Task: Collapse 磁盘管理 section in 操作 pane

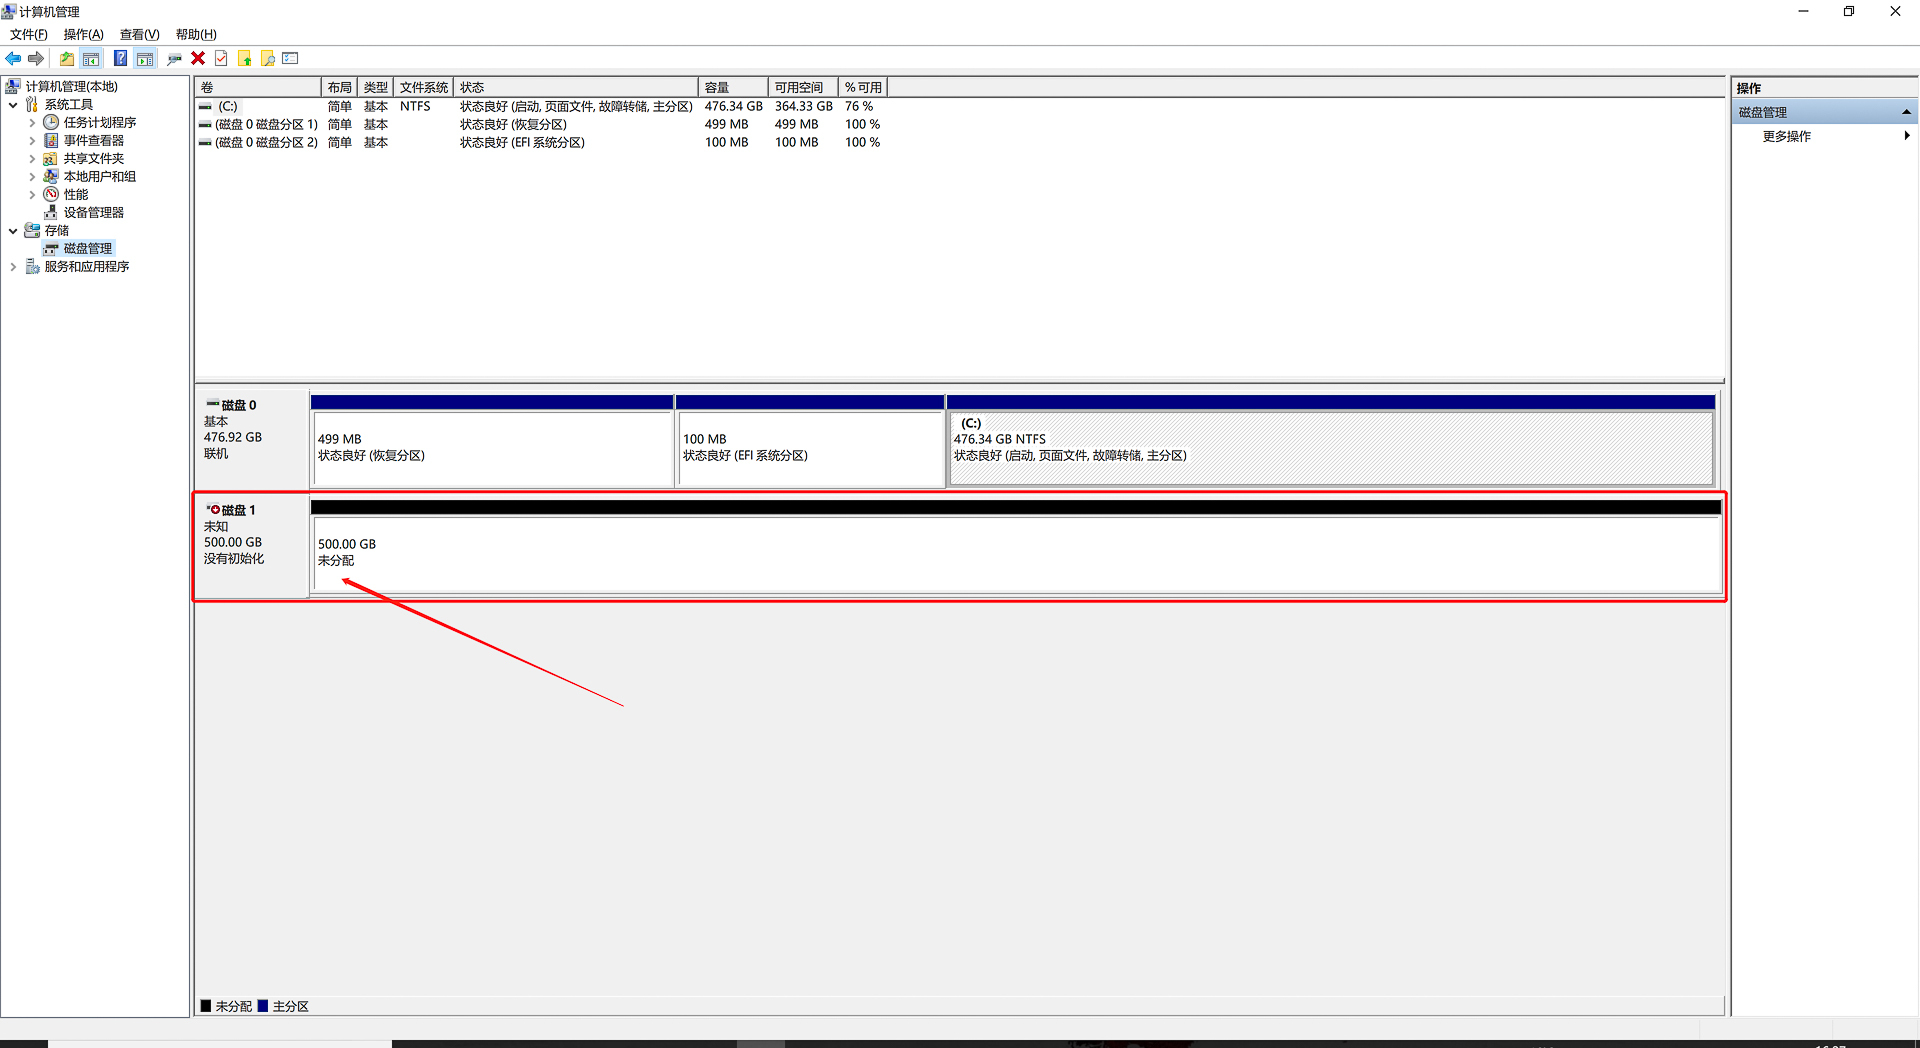Action: click(1906, 112)
